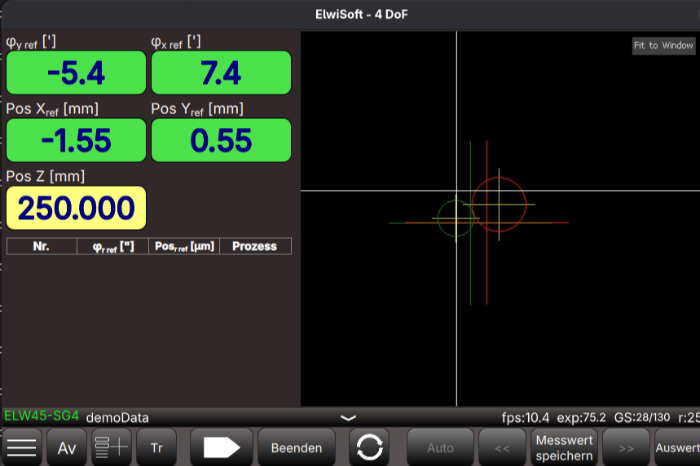Click Fit to Window button

point(663,46)
